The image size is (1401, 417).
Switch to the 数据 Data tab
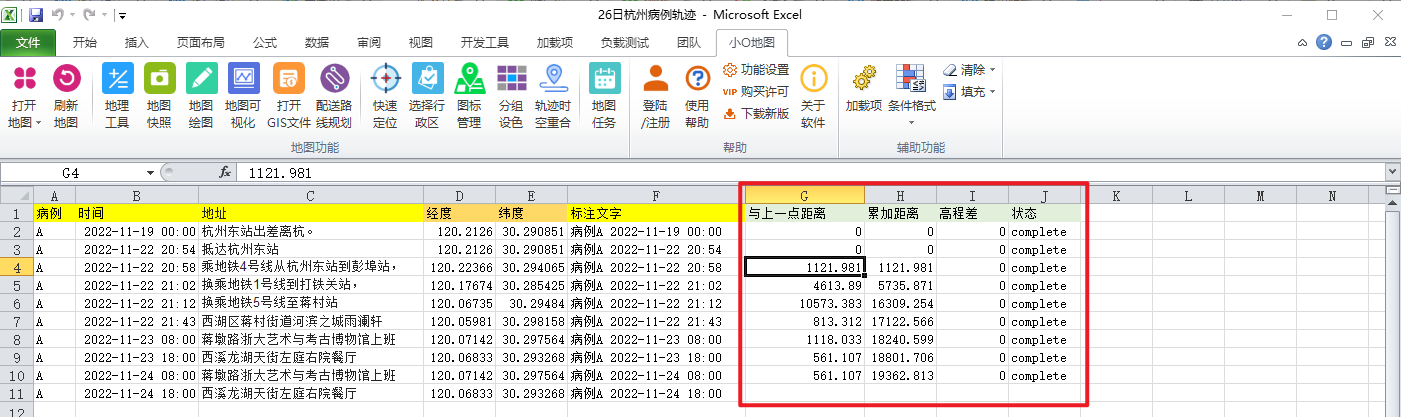click(317, 43)
